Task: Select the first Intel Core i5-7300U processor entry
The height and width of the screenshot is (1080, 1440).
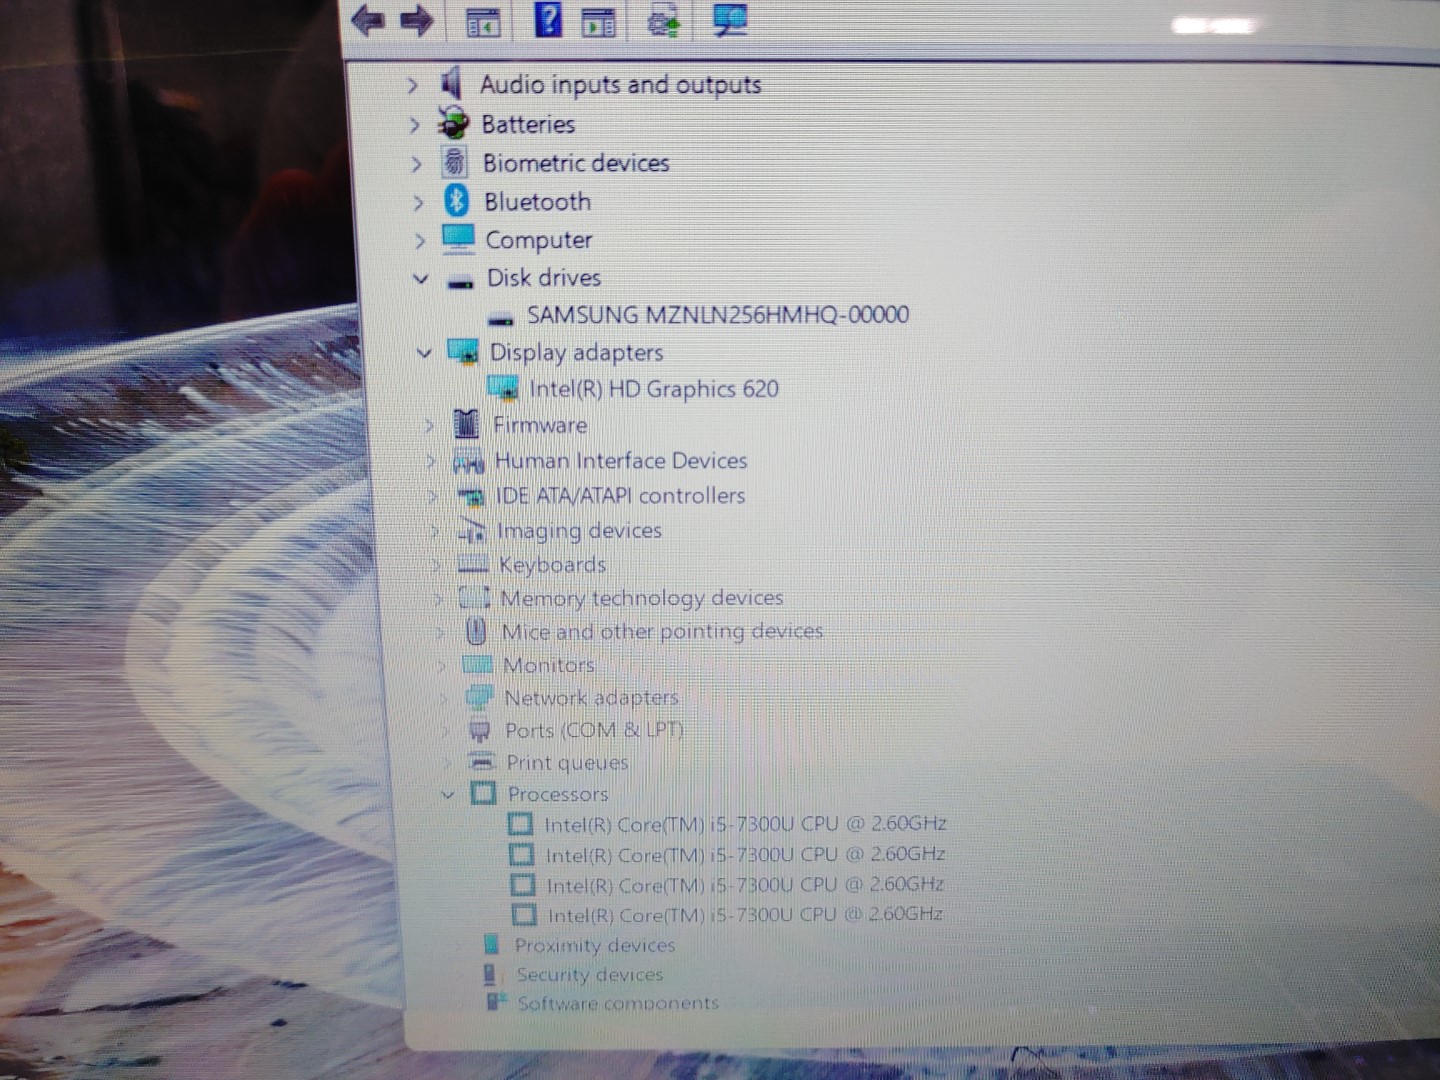Action: (x=744, y=824)
